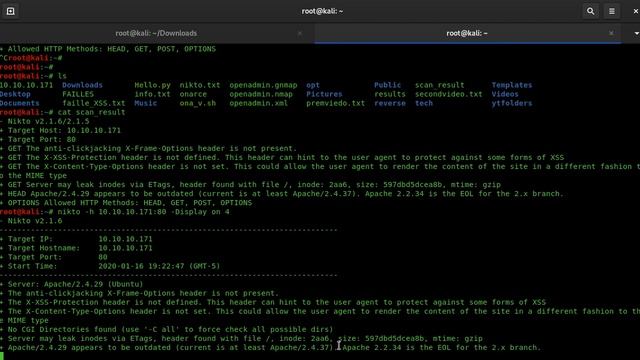
Task: Expand the tab list dropdown arrow
Action: pyautogui.click(x=636, y=33)
